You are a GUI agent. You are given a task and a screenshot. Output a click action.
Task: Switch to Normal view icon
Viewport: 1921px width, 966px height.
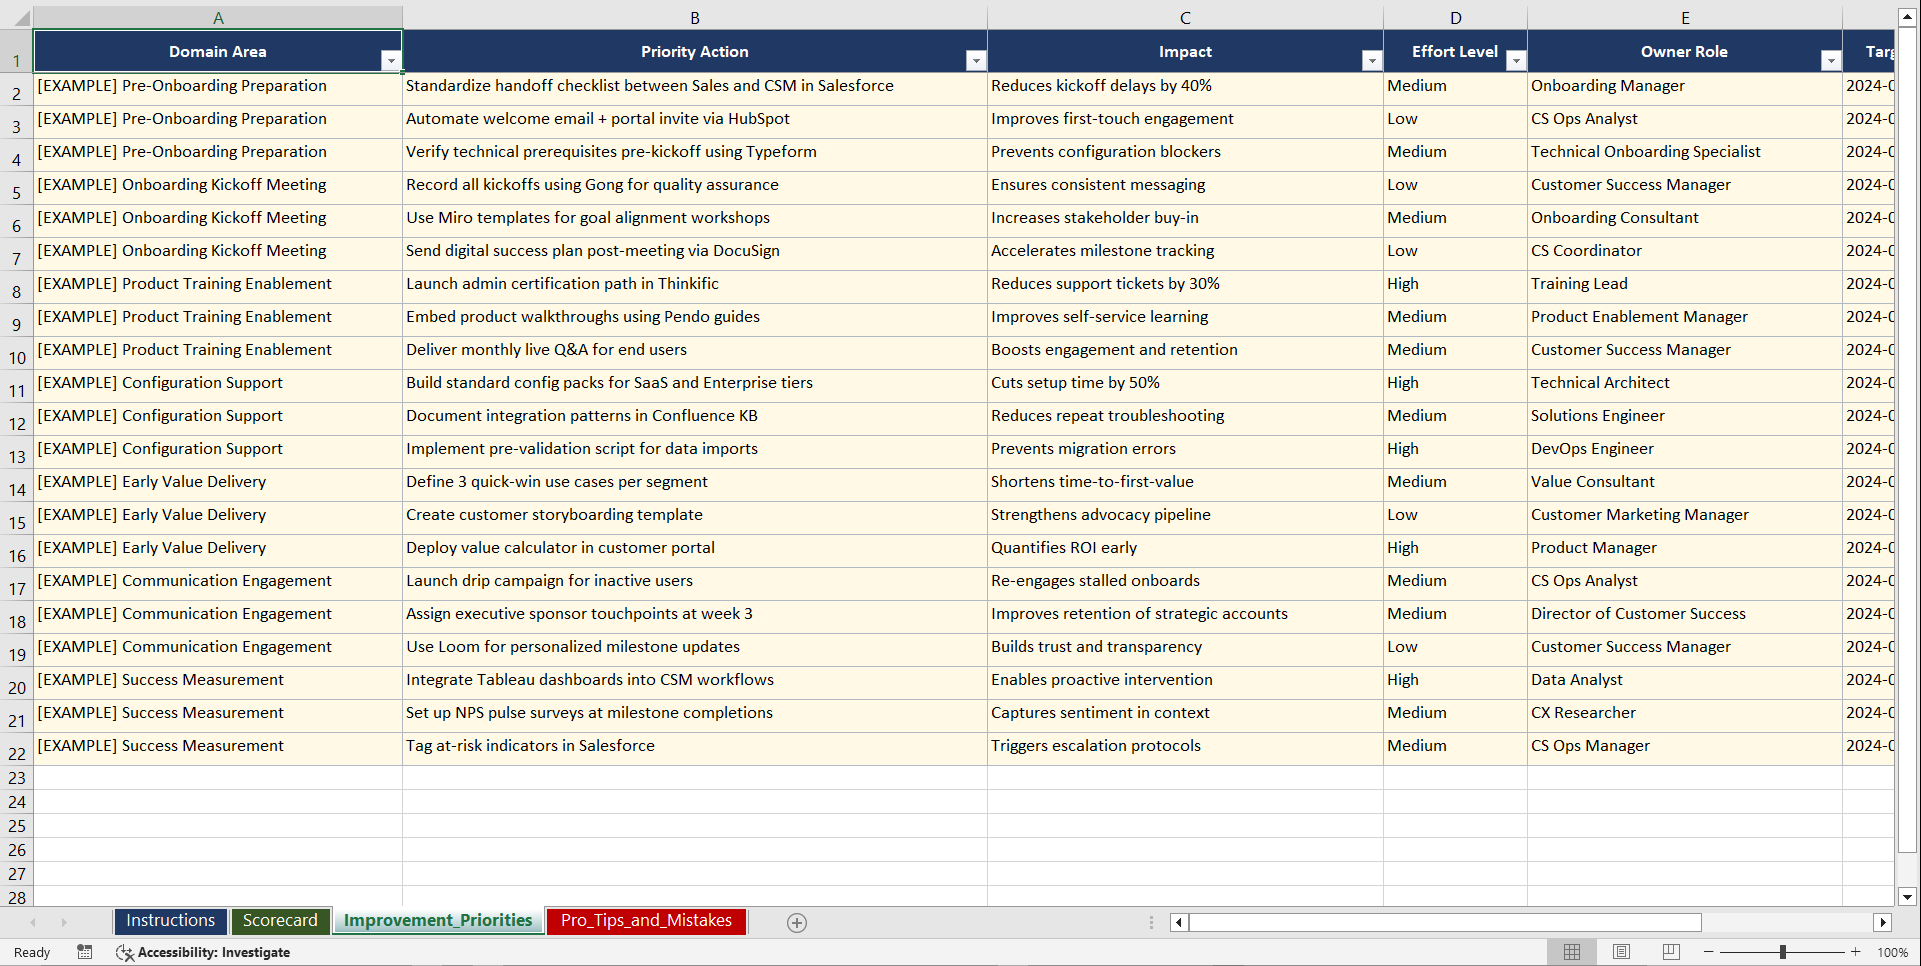(1572, 952)
